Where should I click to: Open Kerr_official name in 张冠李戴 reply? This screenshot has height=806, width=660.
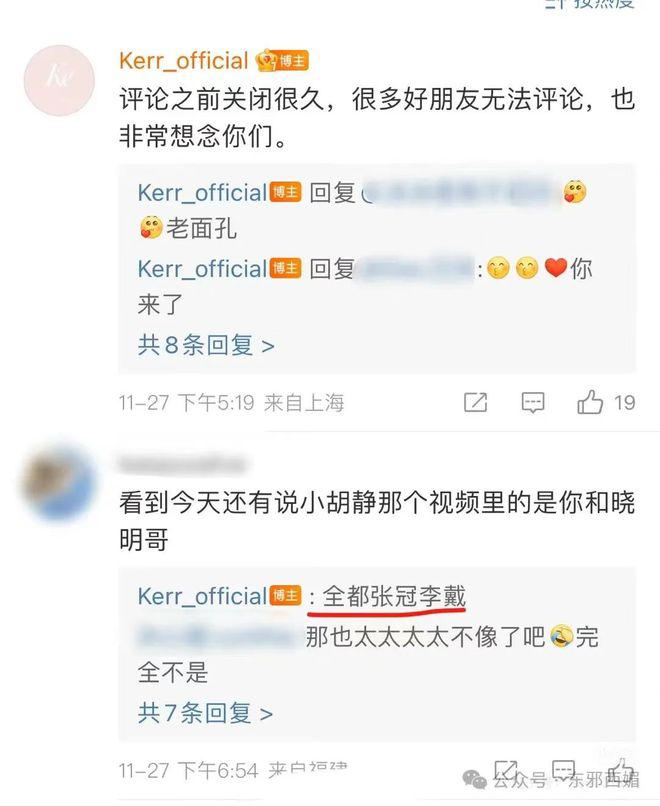tap(202, 596)
